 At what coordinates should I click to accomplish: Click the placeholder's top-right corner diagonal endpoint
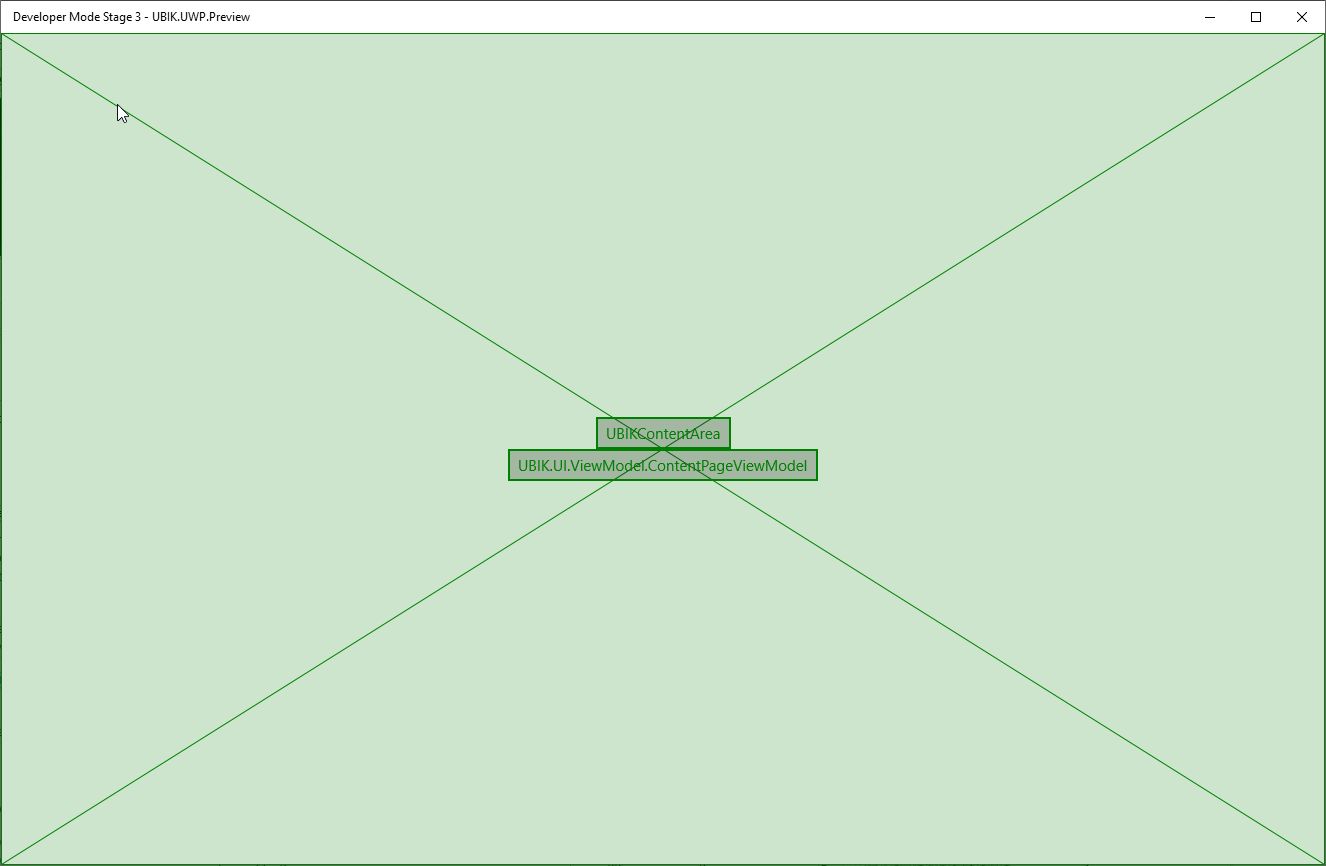click(x=1322, y=36)
